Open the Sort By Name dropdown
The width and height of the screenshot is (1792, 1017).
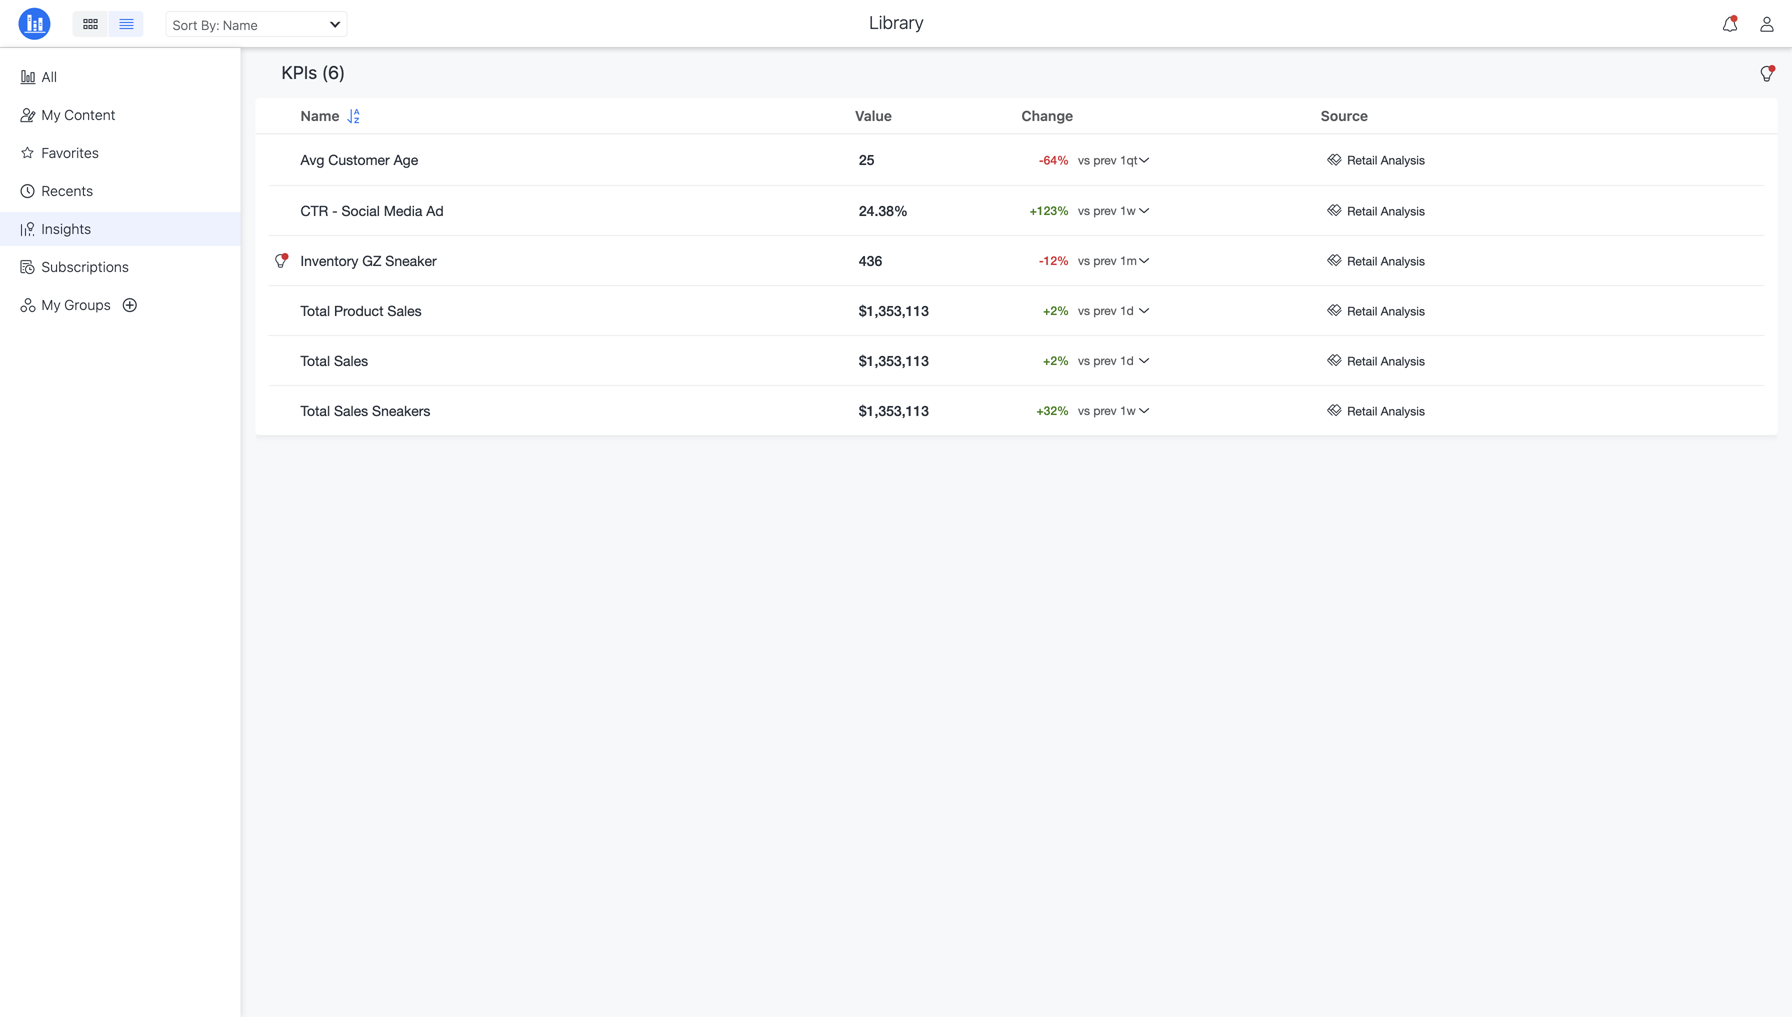pos(256,25)
